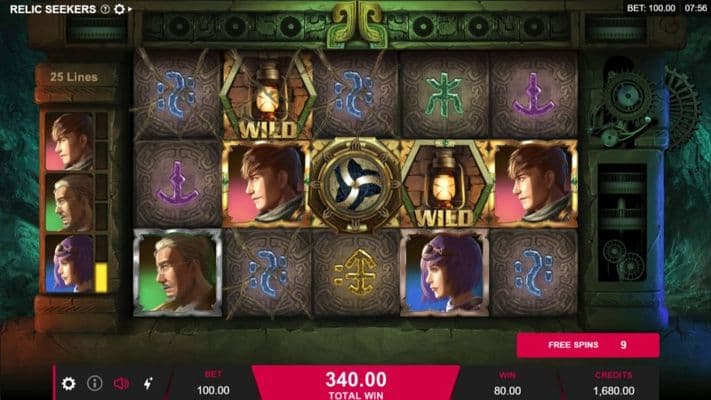This screenshot has height=400, width=711.
Task: Click the old man portrait in sidebar
Action: click(x=69, y=203)
